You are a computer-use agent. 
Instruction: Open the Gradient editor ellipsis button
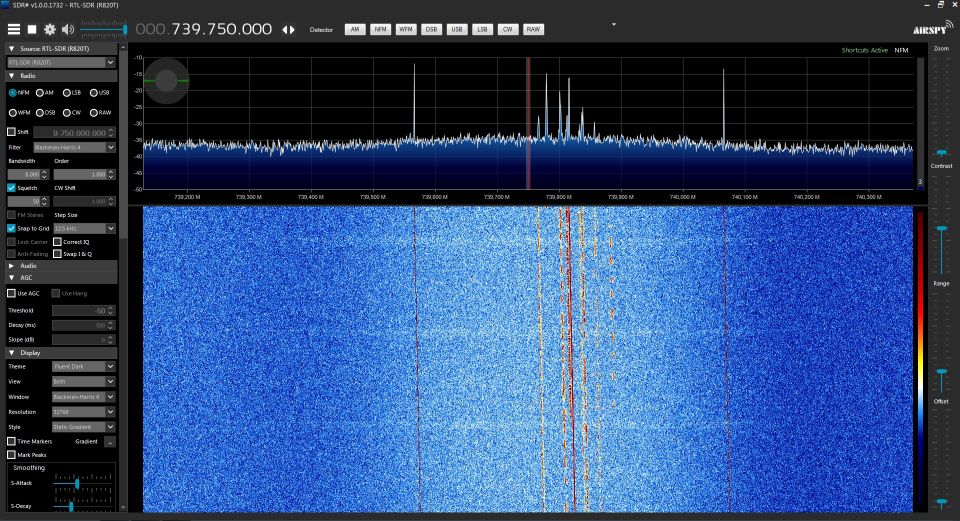(x=110, y=441)
